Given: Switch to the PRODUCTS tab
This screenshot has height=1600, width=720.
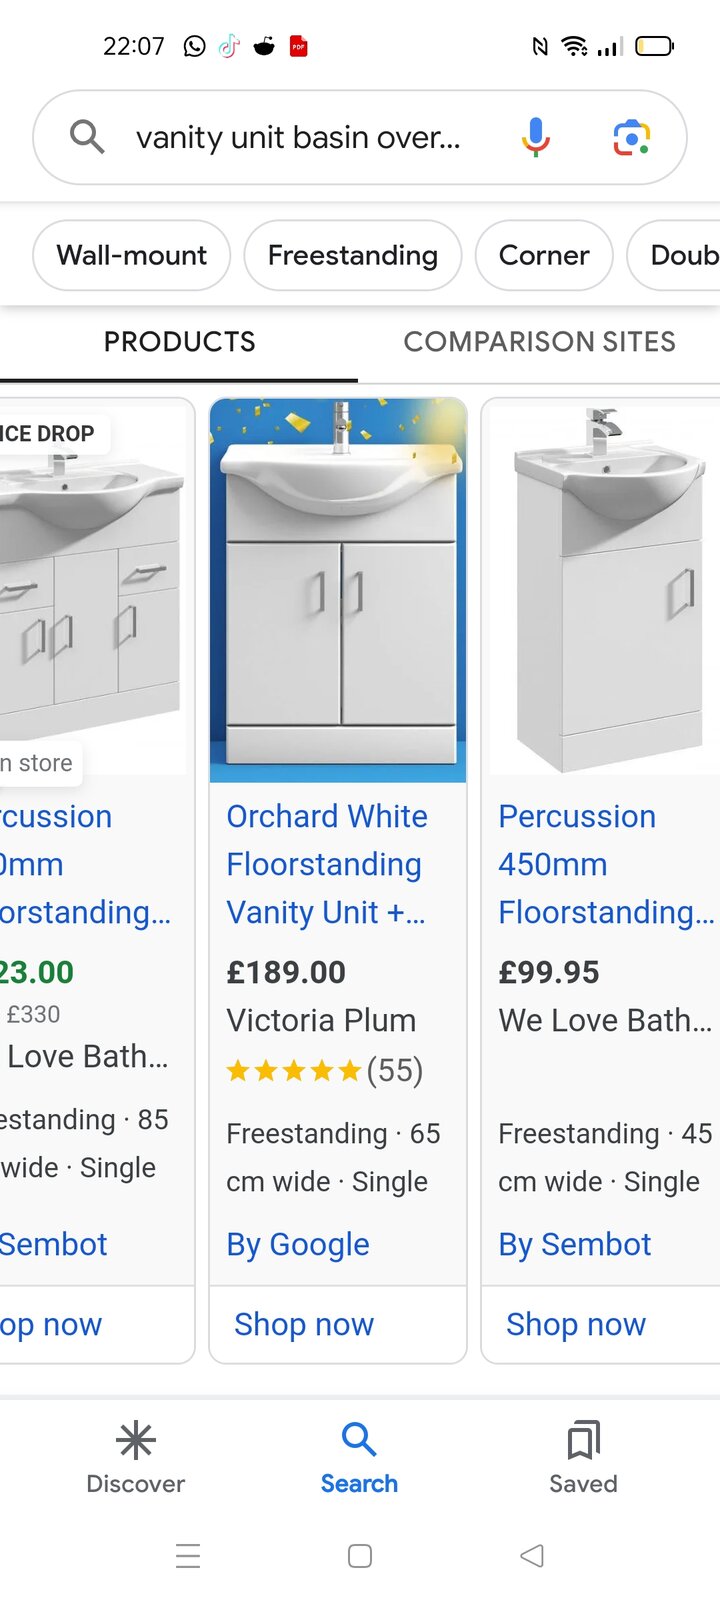Looking at the screenshot, I should pos(180,342).
